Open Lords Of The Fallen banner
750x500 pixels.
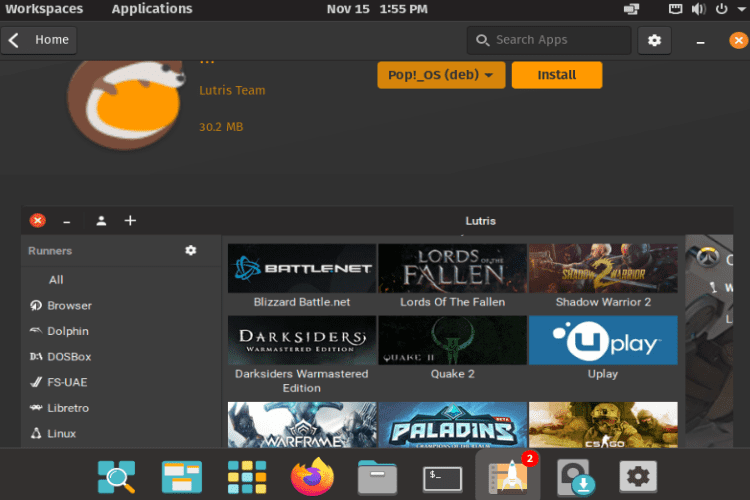452,268
